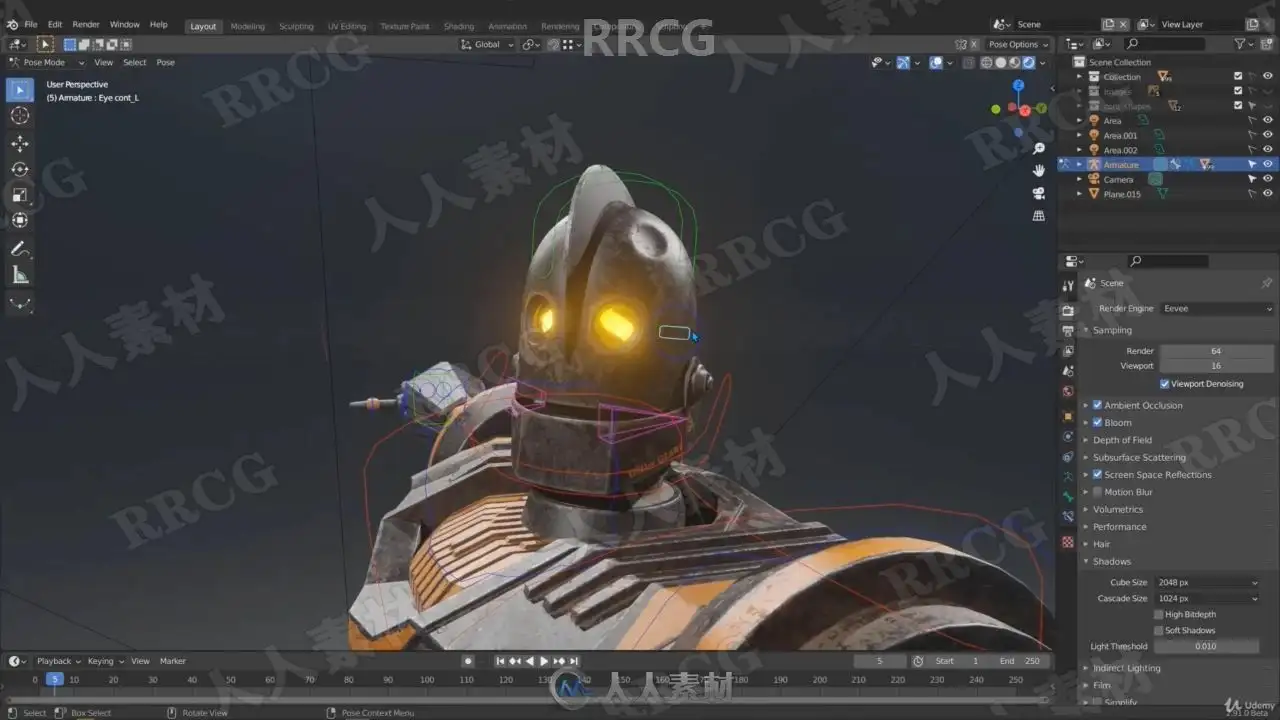
Task: Hide the Camera object in outliner
Action: [1268, 179]
